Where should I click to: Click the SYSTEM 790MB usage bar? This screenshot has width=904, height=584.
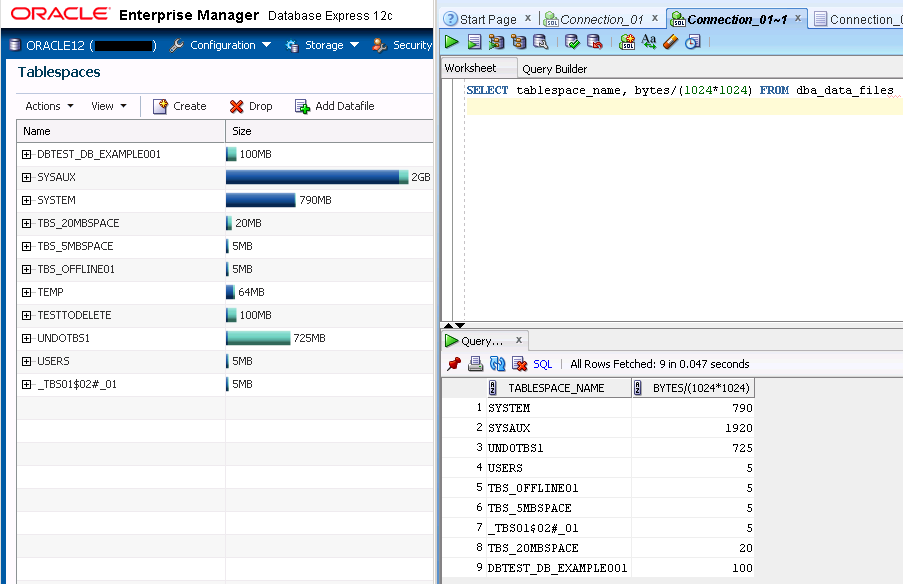pyautogui.click(x=261, y=201)
